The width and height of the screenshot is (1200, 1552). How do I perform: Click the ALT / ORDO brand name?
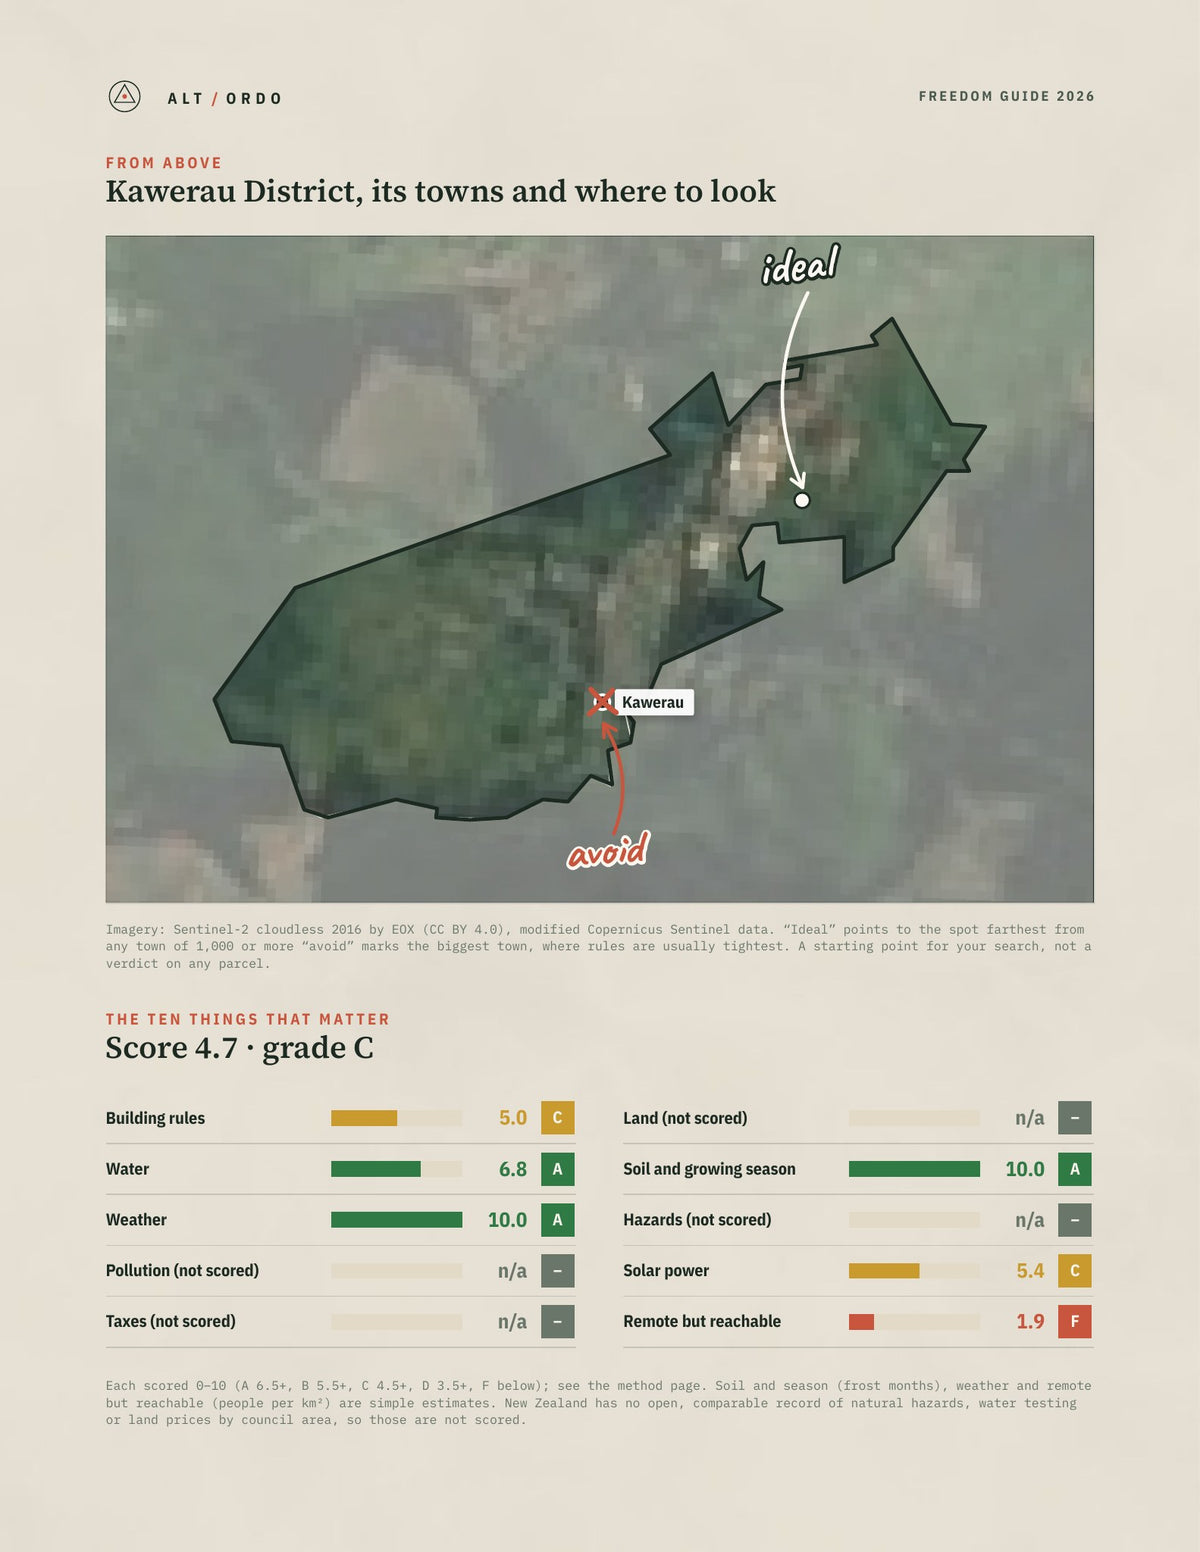(225, 98)
